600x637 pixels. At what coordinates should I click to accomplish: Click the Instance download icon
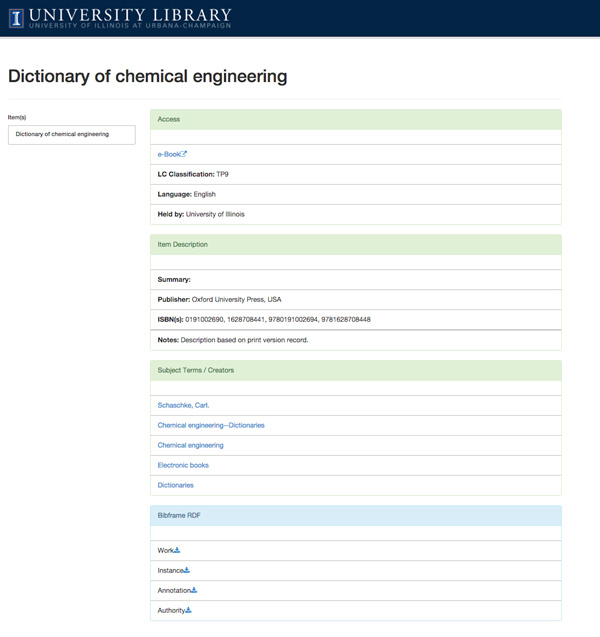pyautogui.click(x=187, y=570)
